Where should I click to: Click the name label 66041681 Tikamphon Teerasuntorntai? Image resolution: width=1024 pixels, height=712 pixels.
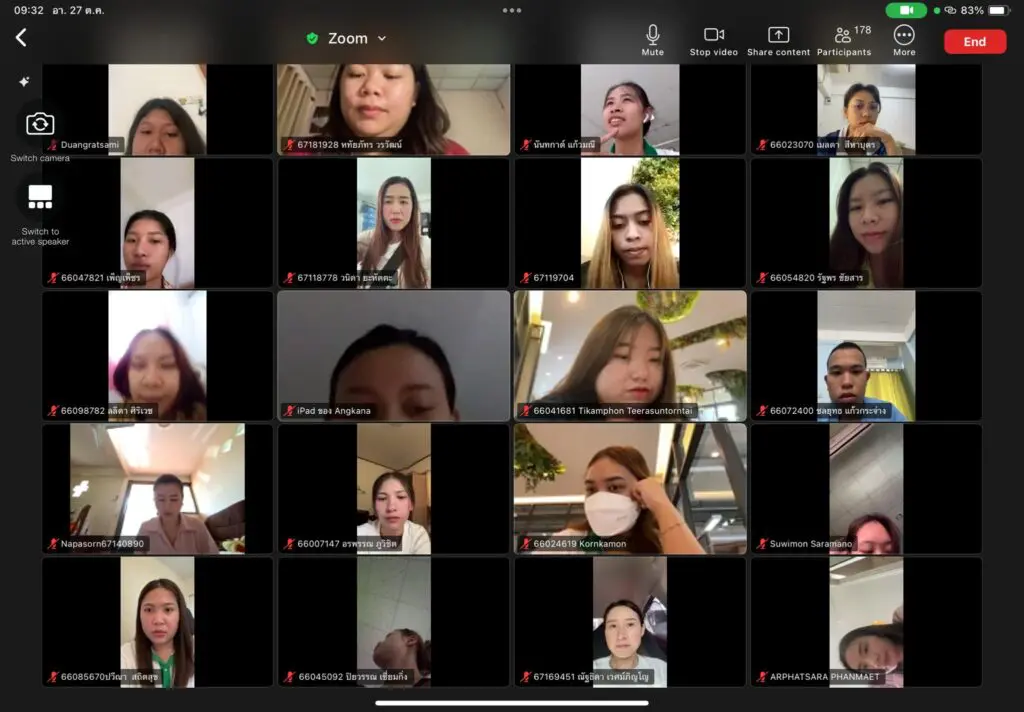(x=613, y=411)
